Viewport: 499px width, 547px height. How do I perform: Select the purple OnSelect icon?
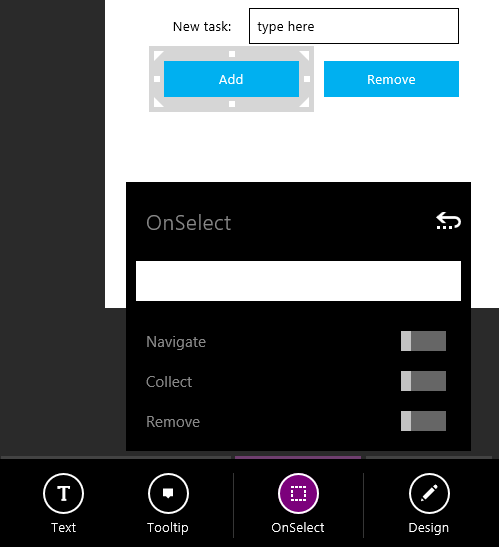coord(298,493)
